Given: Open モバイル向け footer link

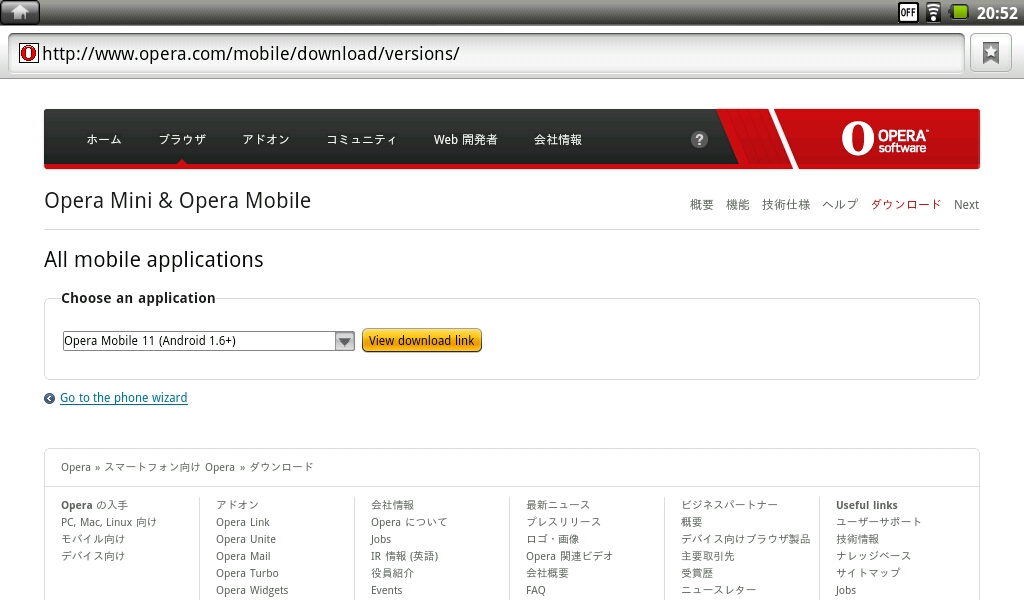Looking at the screenshot, I should (93, 539).
